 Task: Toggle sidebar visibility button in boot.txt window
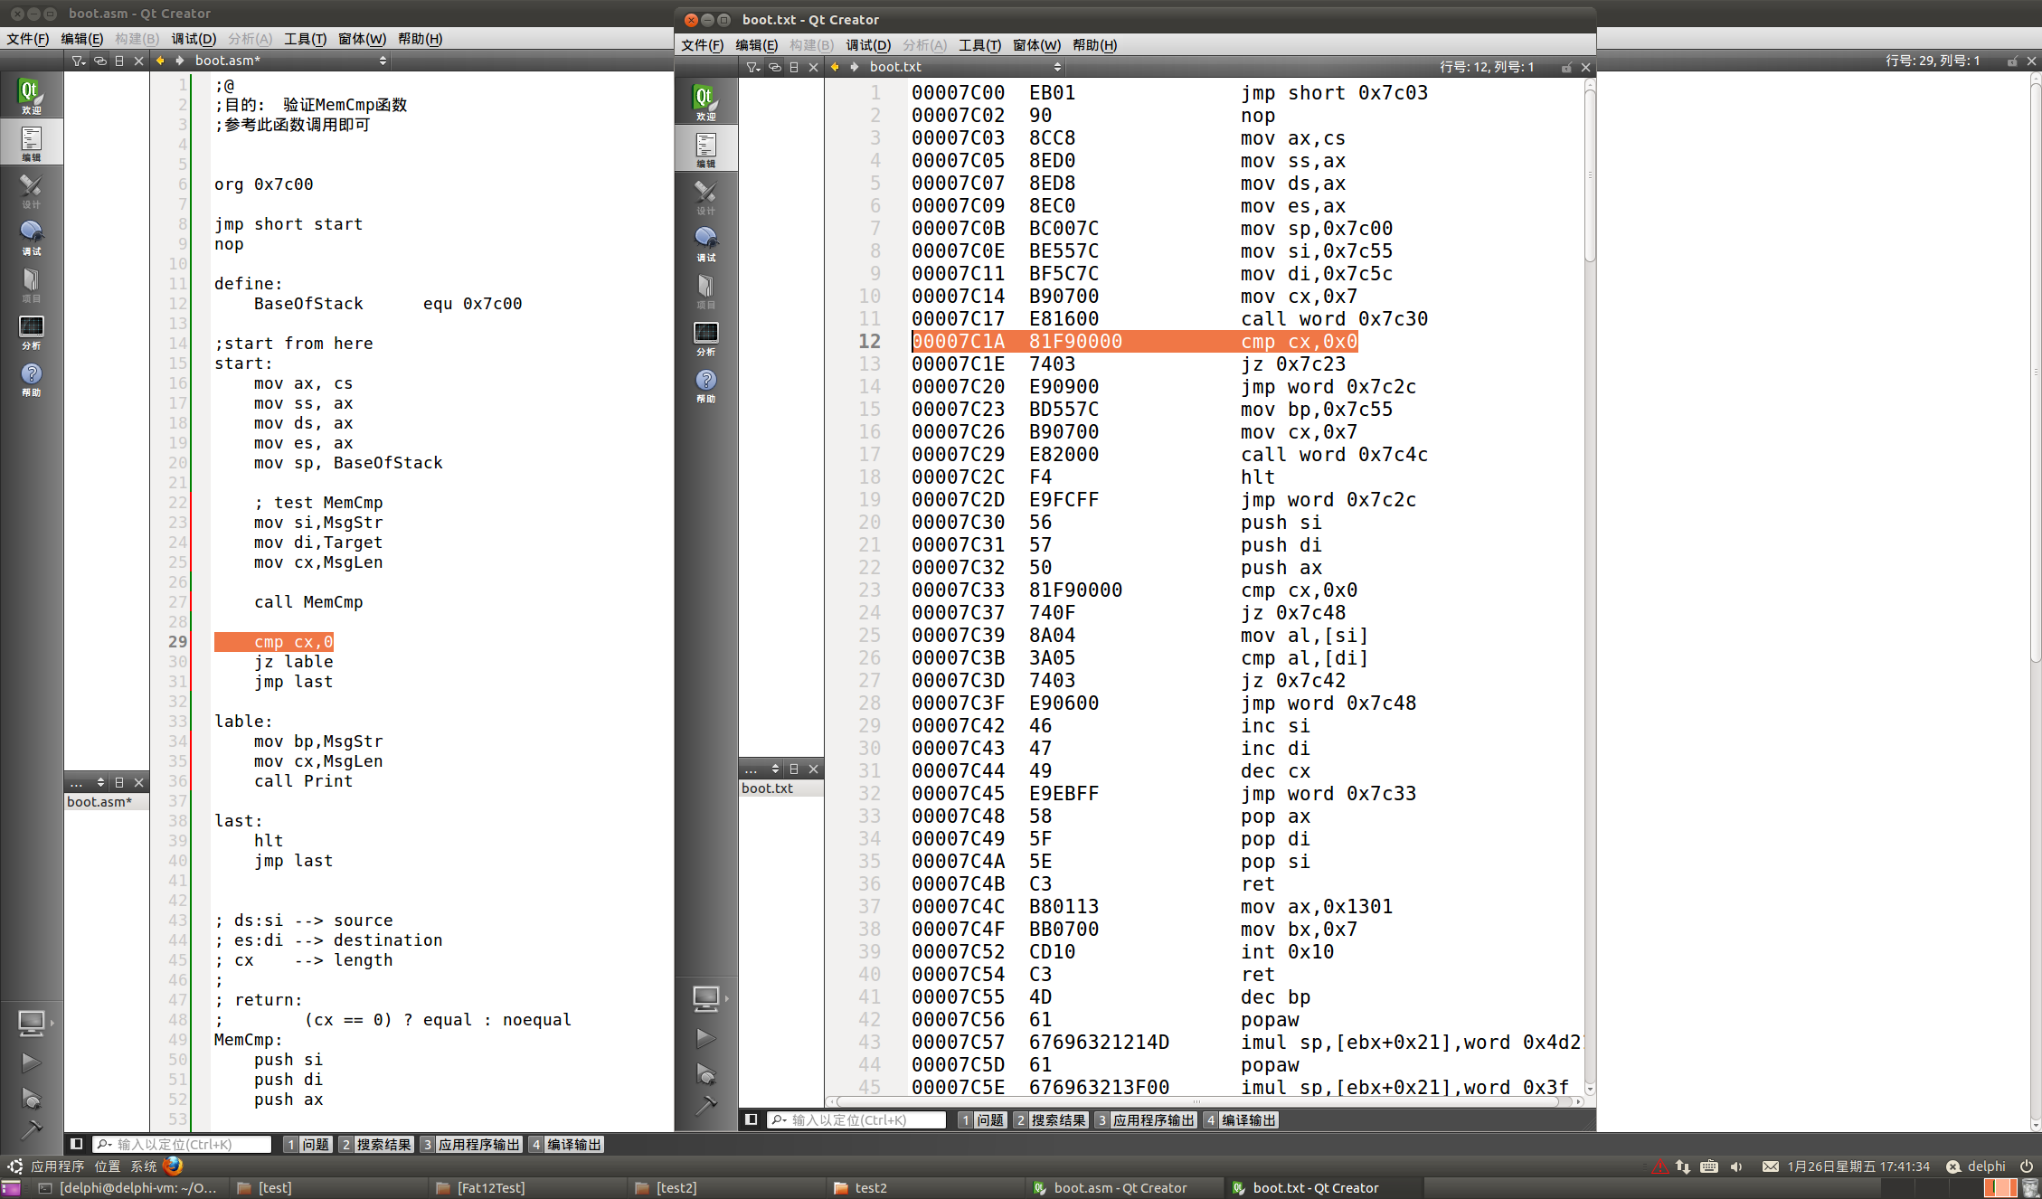click(x=751, y=1120)
